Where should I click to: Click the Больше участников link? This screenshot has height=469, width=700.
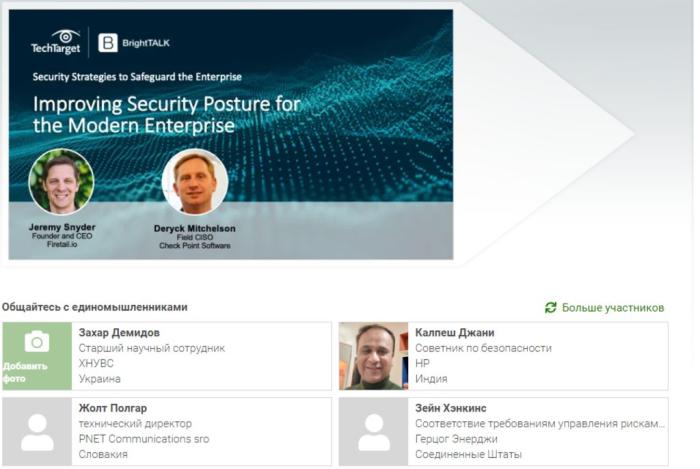[612, 308]
